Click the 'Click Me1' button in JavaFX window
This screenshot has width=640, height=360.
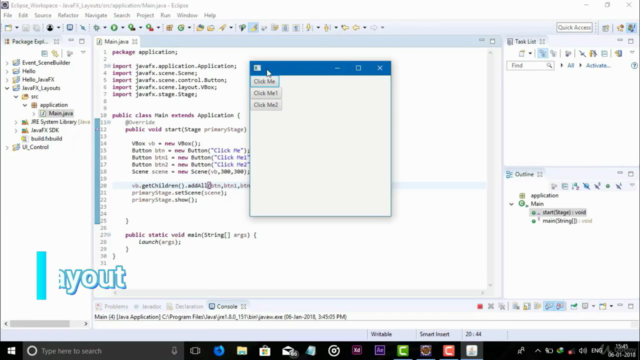pos(266,93)
